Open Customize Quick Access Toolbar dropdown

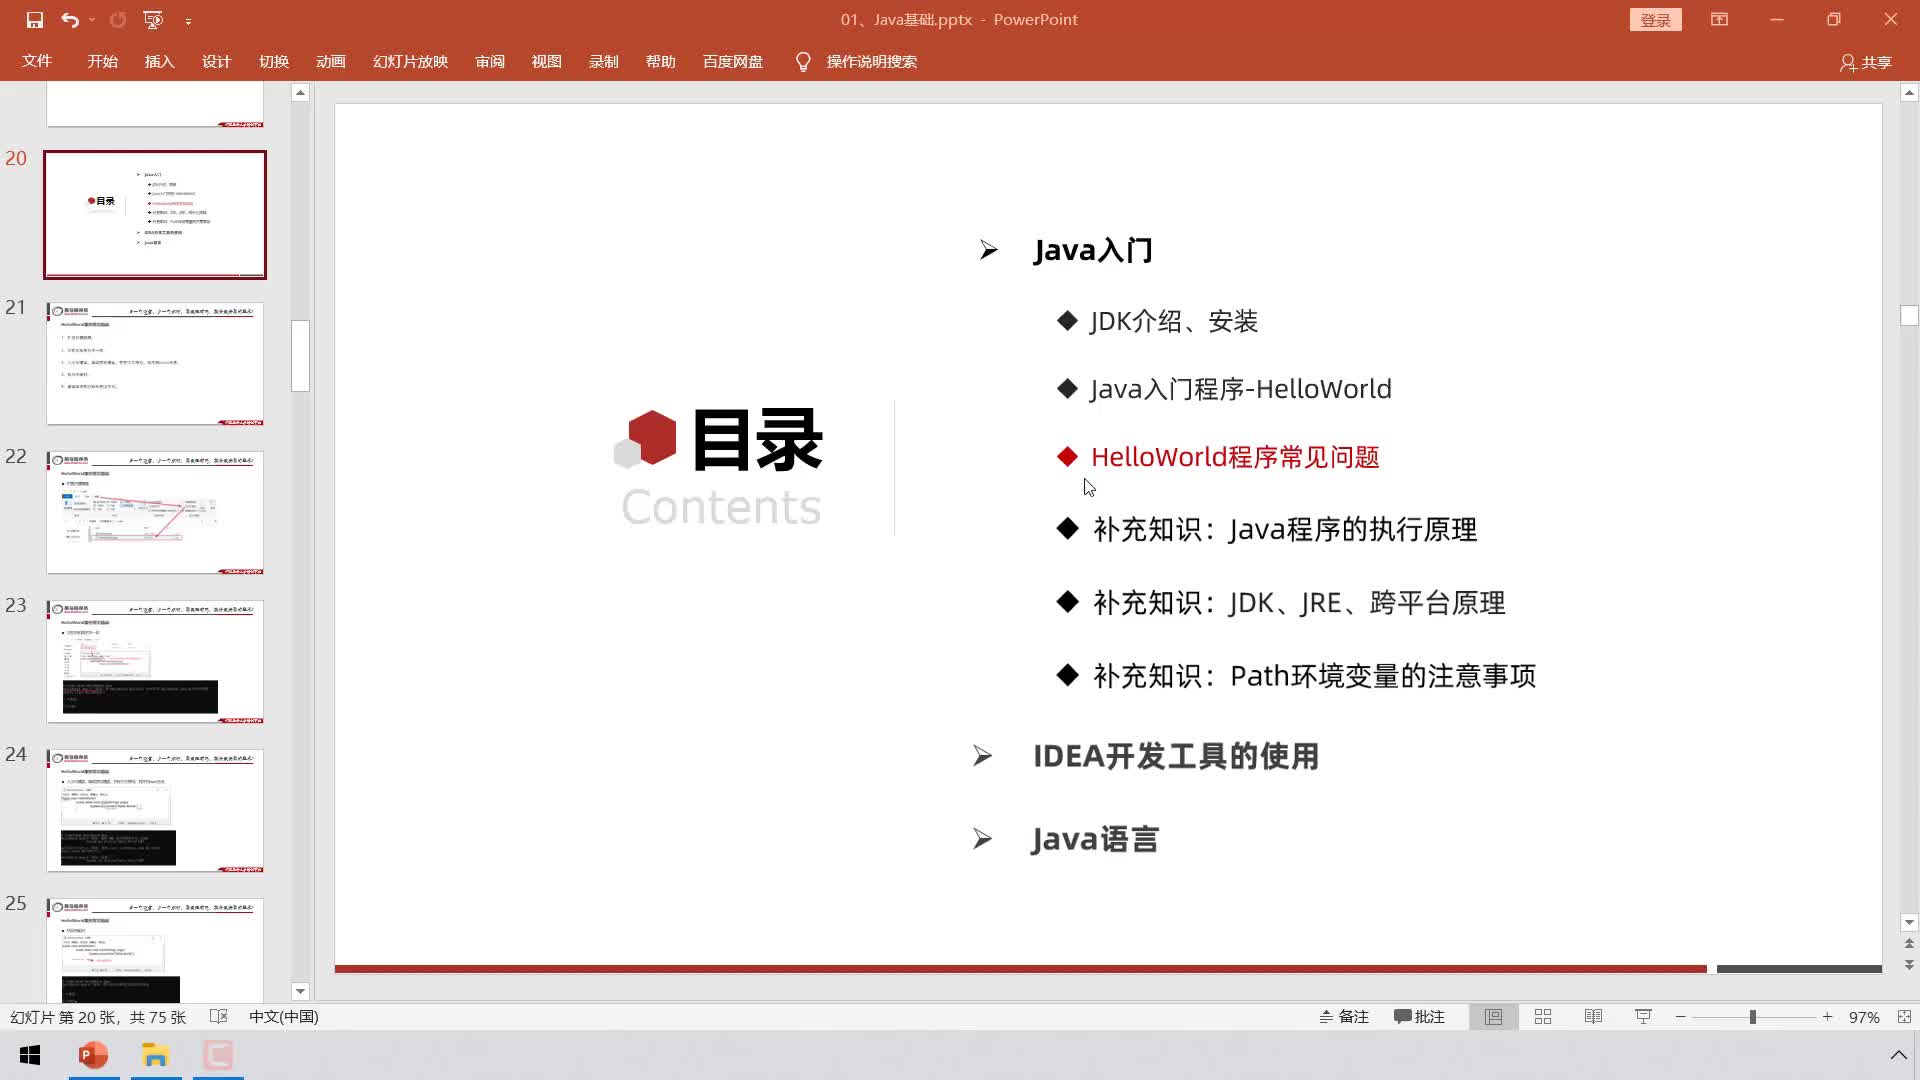(x=188, y=21)
